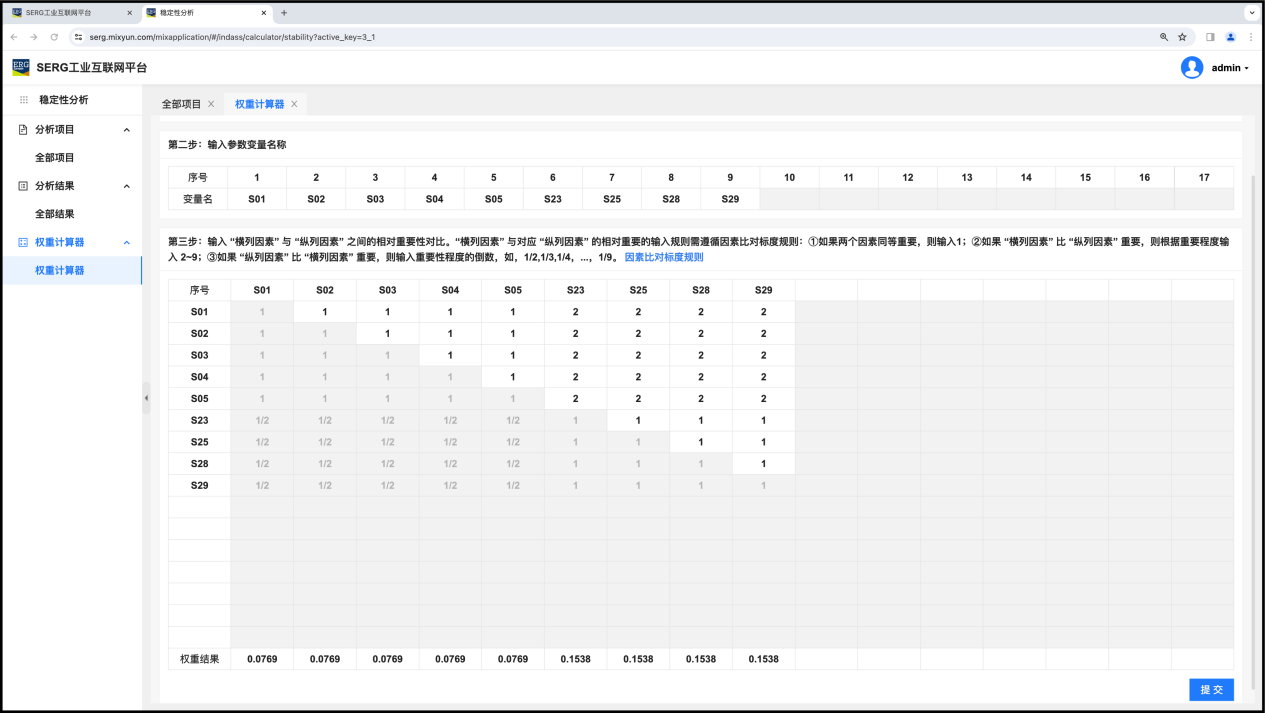
Task: Open the browser side panel icon
Action: [1210, 37]
